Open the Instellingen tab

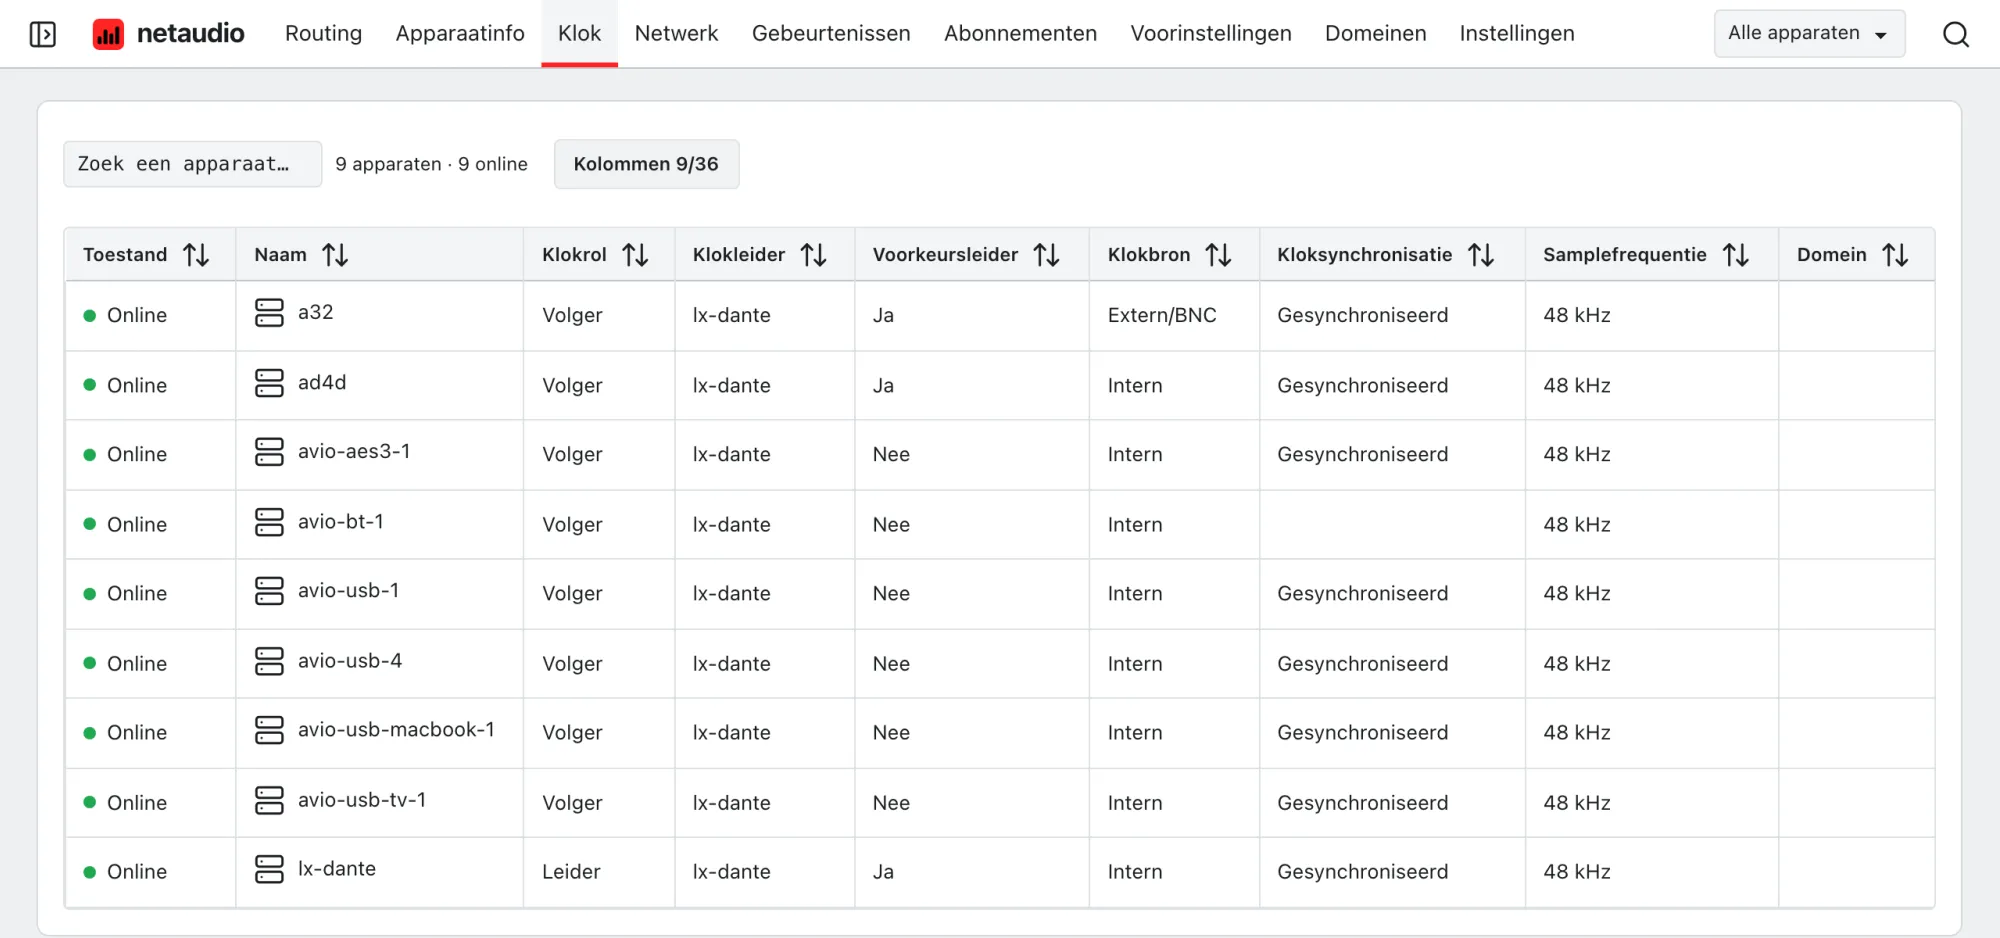tap(1517, 34)
